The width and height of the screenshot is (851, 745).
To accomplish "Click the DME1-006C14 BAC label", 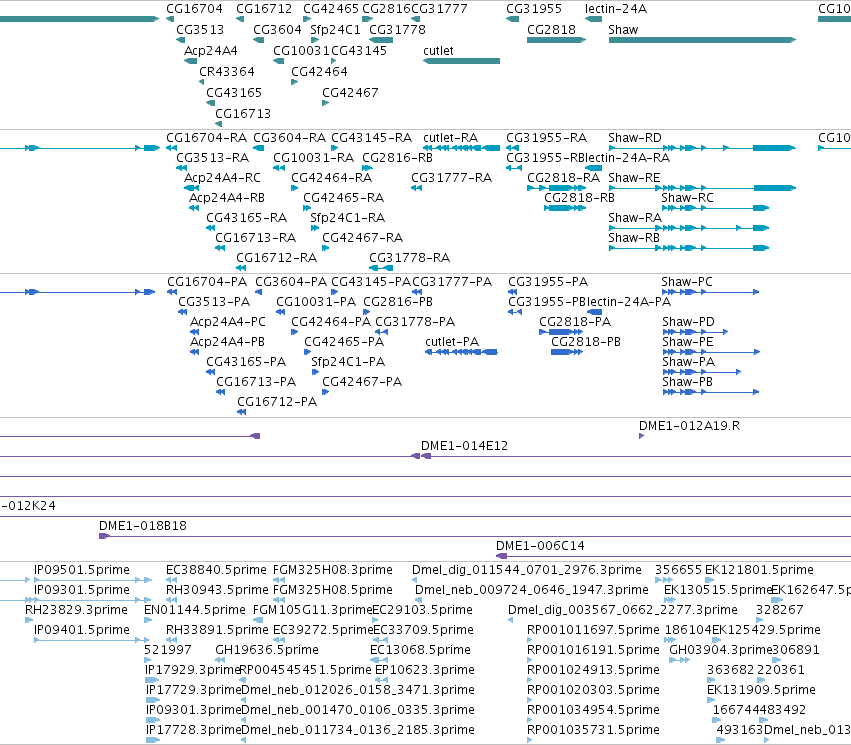I will (541, 546).
